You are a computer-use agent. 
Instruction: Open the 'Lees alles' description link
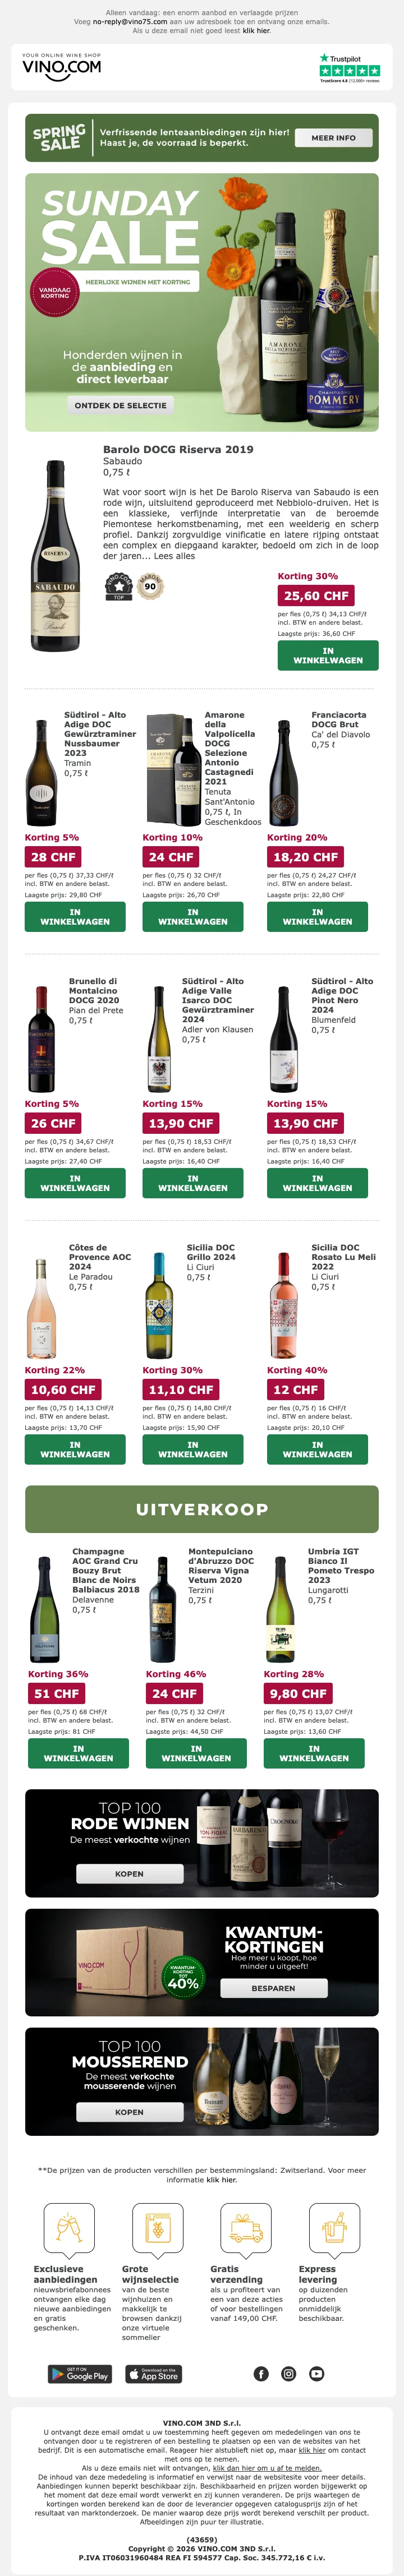(175, 556)
